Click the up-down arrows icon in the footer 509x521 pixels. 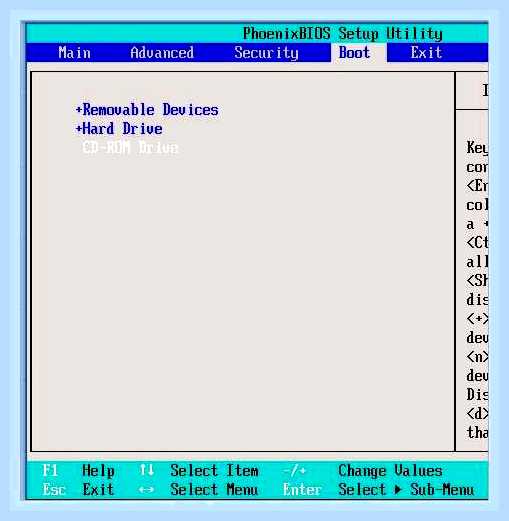click(x=147, y=470)
